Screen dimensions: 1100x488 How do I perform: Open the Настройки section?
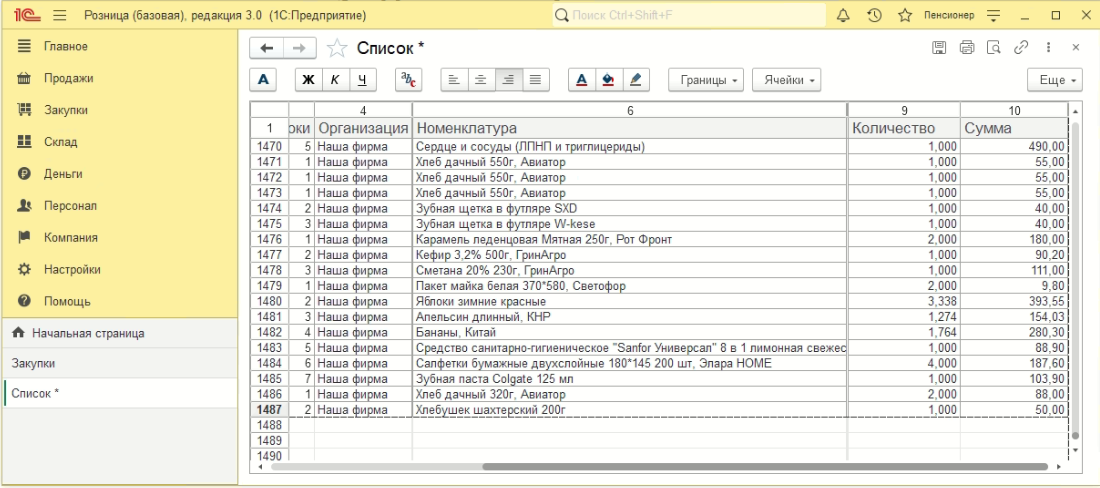coord(119,269)
